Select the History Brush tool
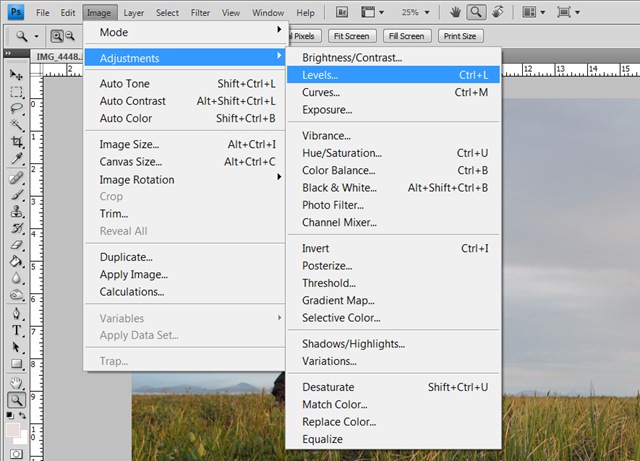This screenshot has height=461, width=640. coord(16,228)
